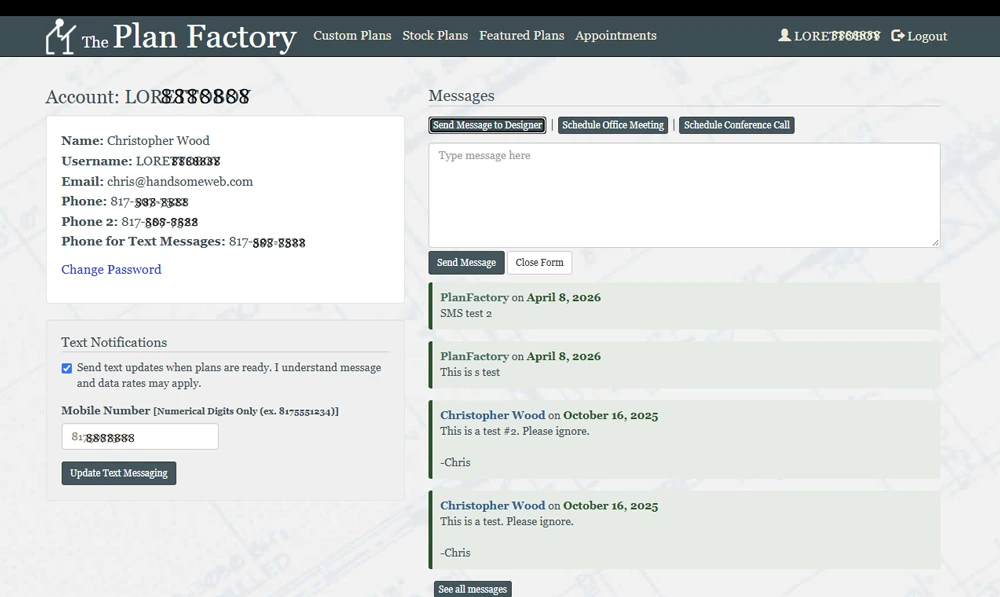
Task: Open Stock Plans menu item
Action: pos(435,36)
